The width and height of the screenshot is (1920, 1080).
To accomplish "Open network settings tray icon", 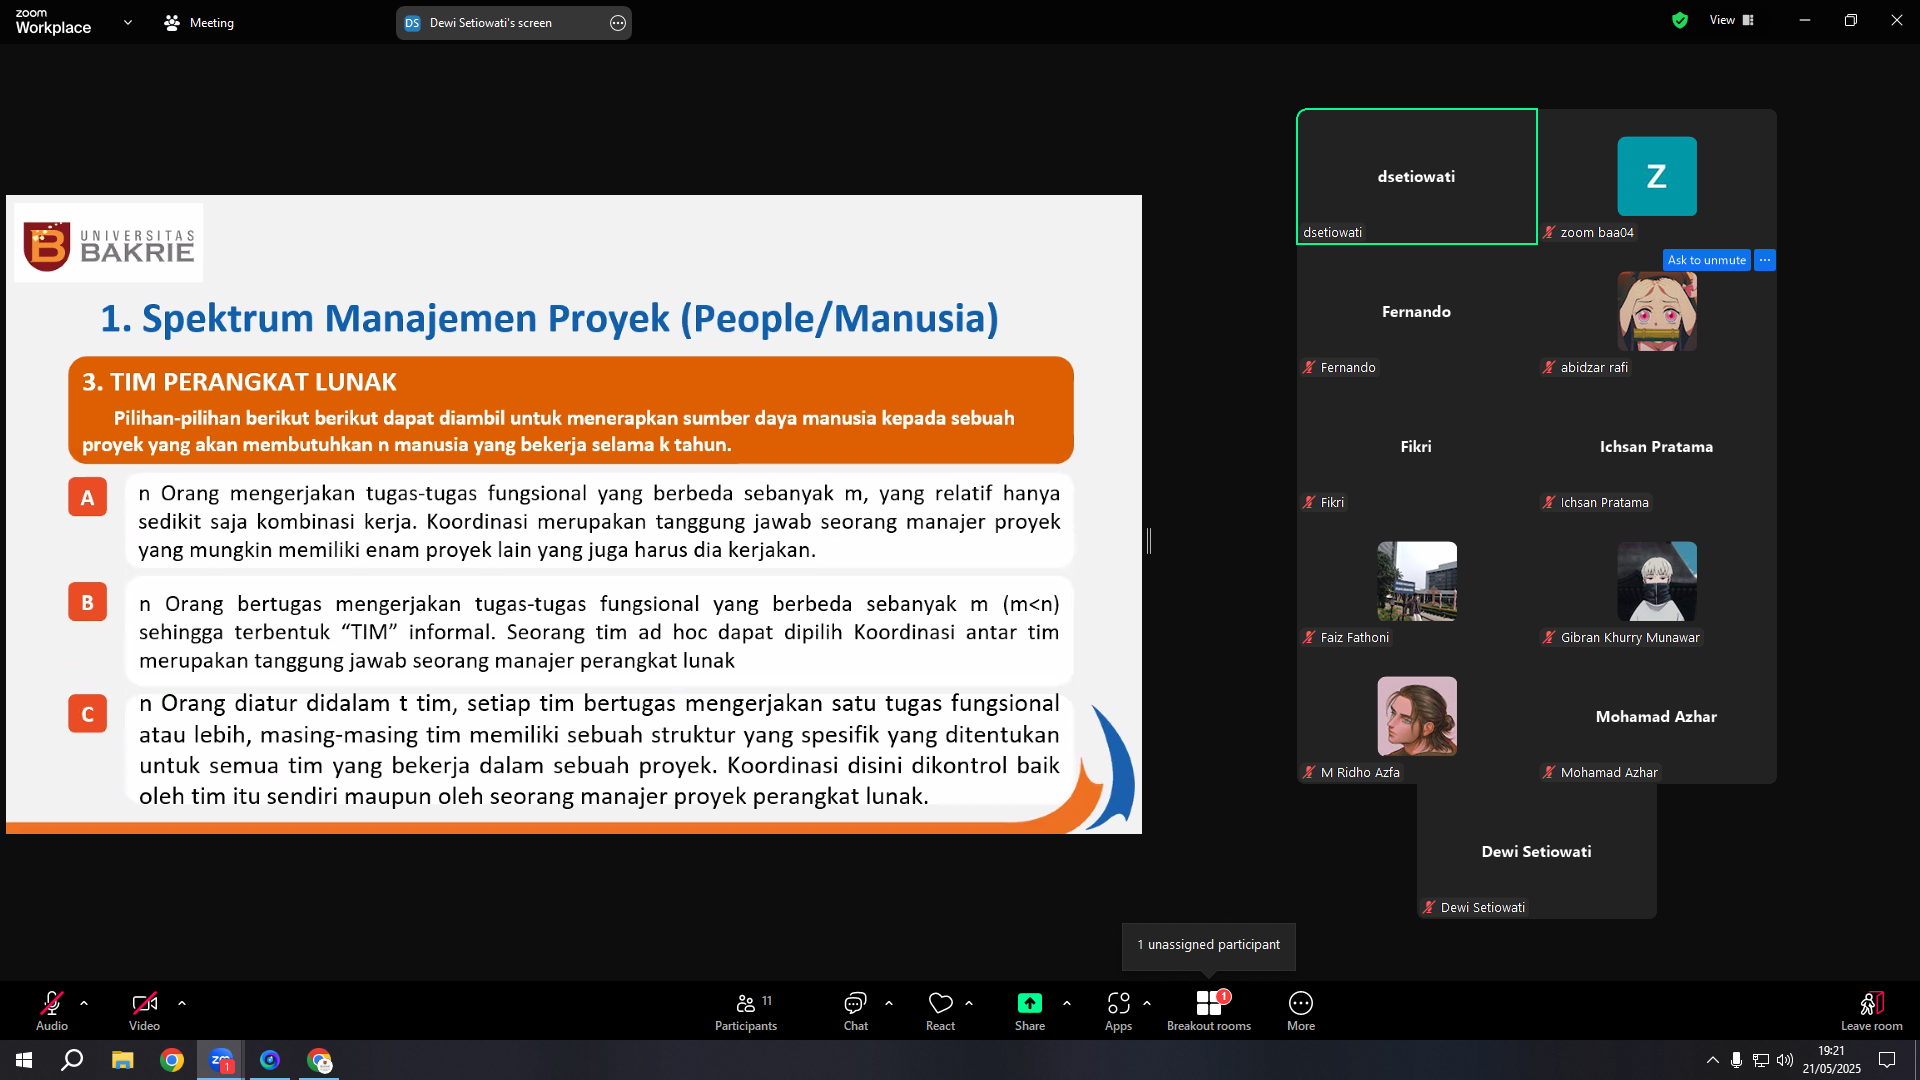I will coord(1761,1060).
